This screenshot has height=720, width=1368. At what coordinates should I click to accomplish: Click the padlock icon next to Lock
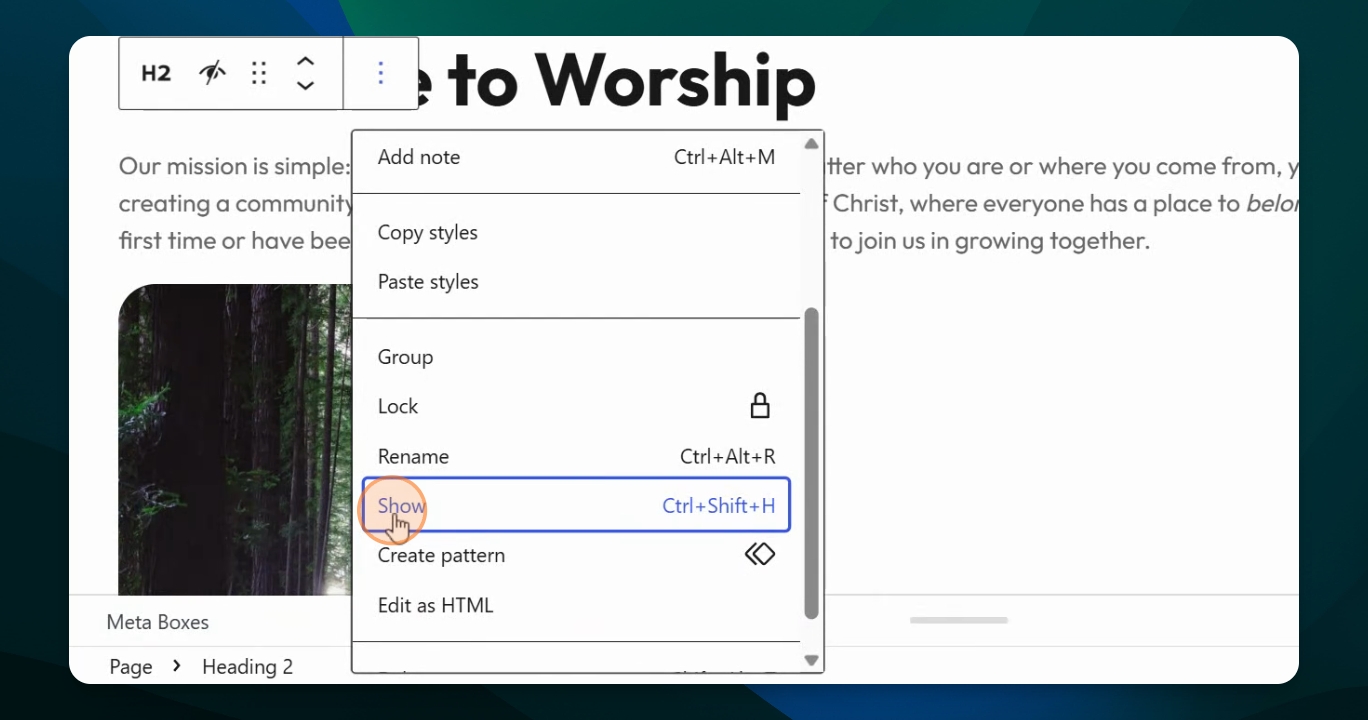760,405
